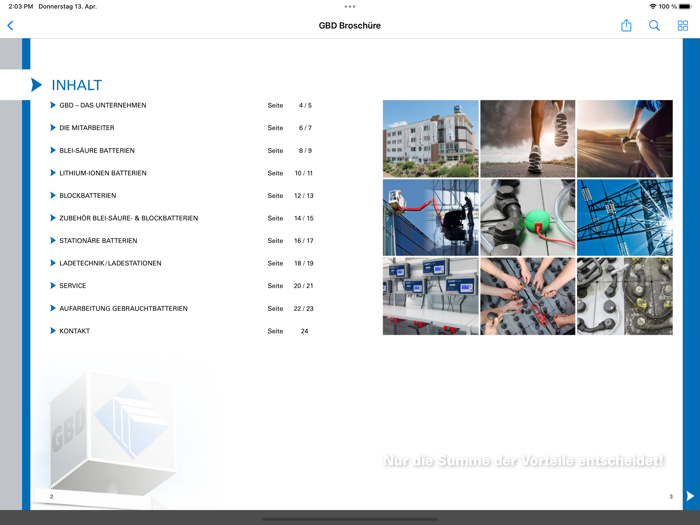
Task: Tap the status bar time 2:03 PM
Action: (21, 6)
